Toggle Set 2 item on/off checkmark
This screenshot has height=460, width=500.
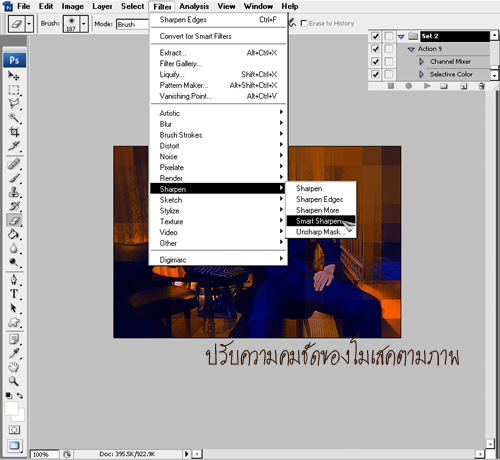[375, 36]
